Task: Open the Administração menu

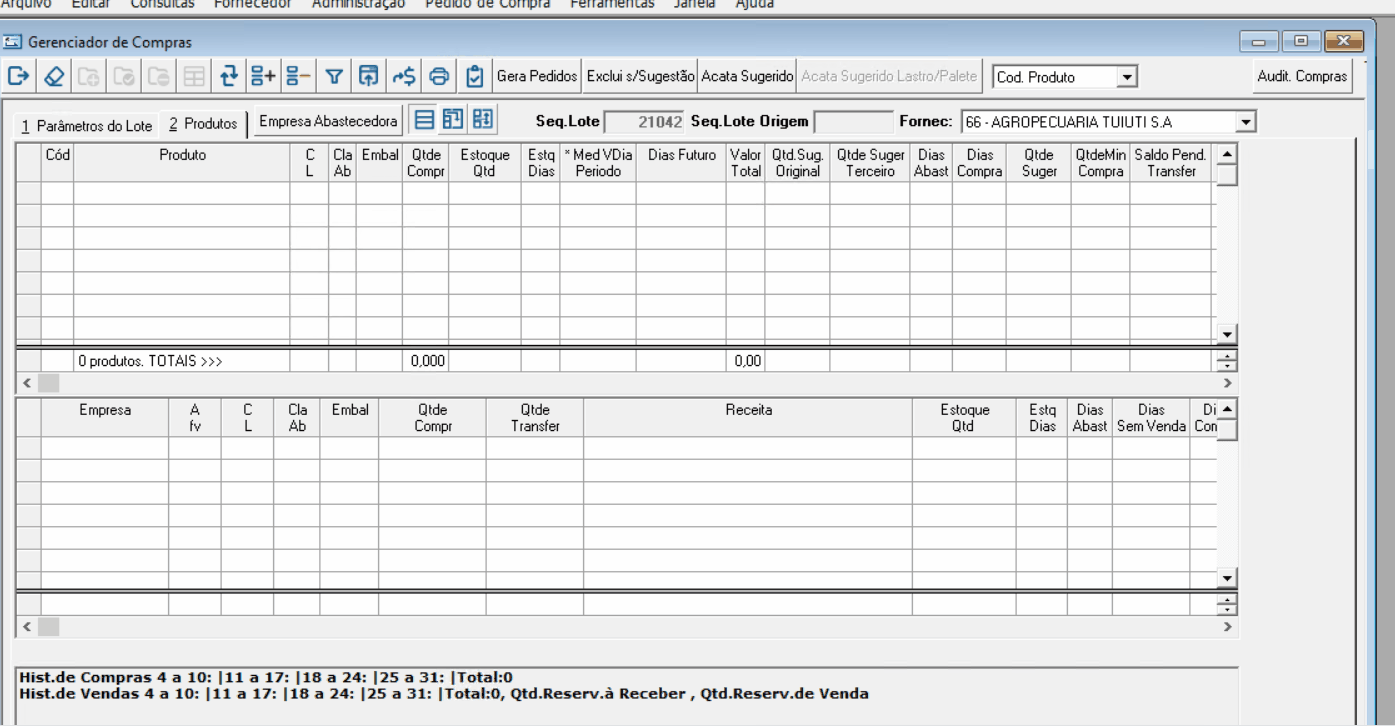Action: tap(359, 4)
